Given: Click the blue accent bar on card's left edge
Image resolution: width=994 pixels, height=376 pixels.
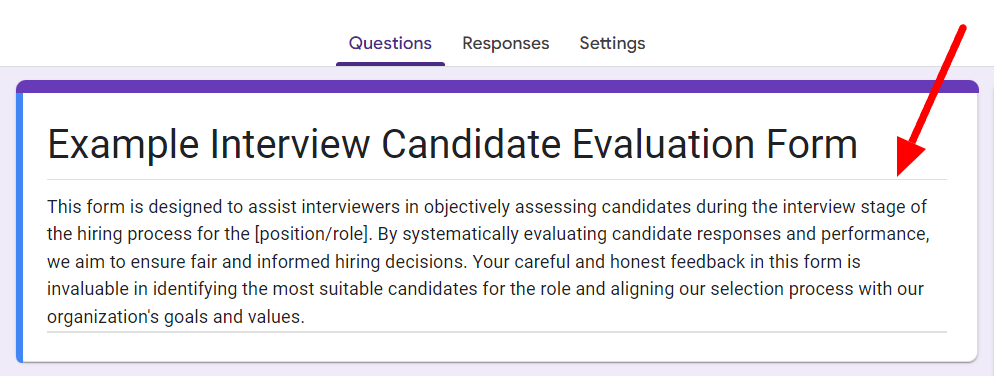Looking at the screenshot, I should pos(20,228).
